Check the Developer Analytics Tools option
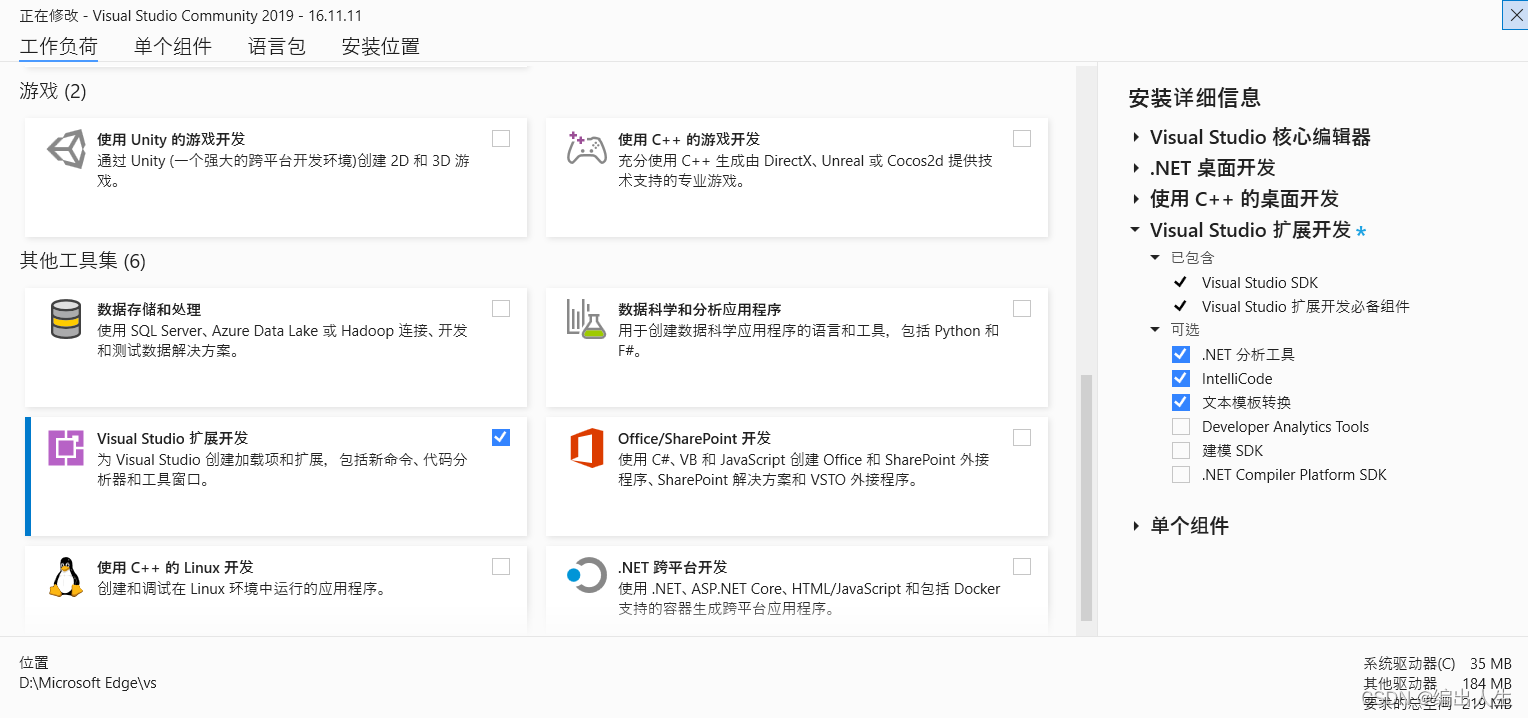This screenshot has height=718, width=1528. click(x=1181, y=426)
